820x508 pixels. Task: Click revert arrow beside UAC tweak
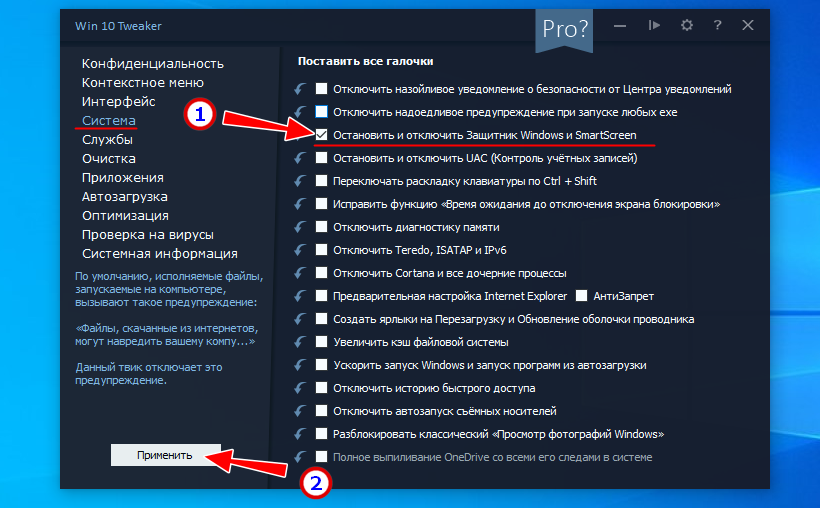coord(300,158)
